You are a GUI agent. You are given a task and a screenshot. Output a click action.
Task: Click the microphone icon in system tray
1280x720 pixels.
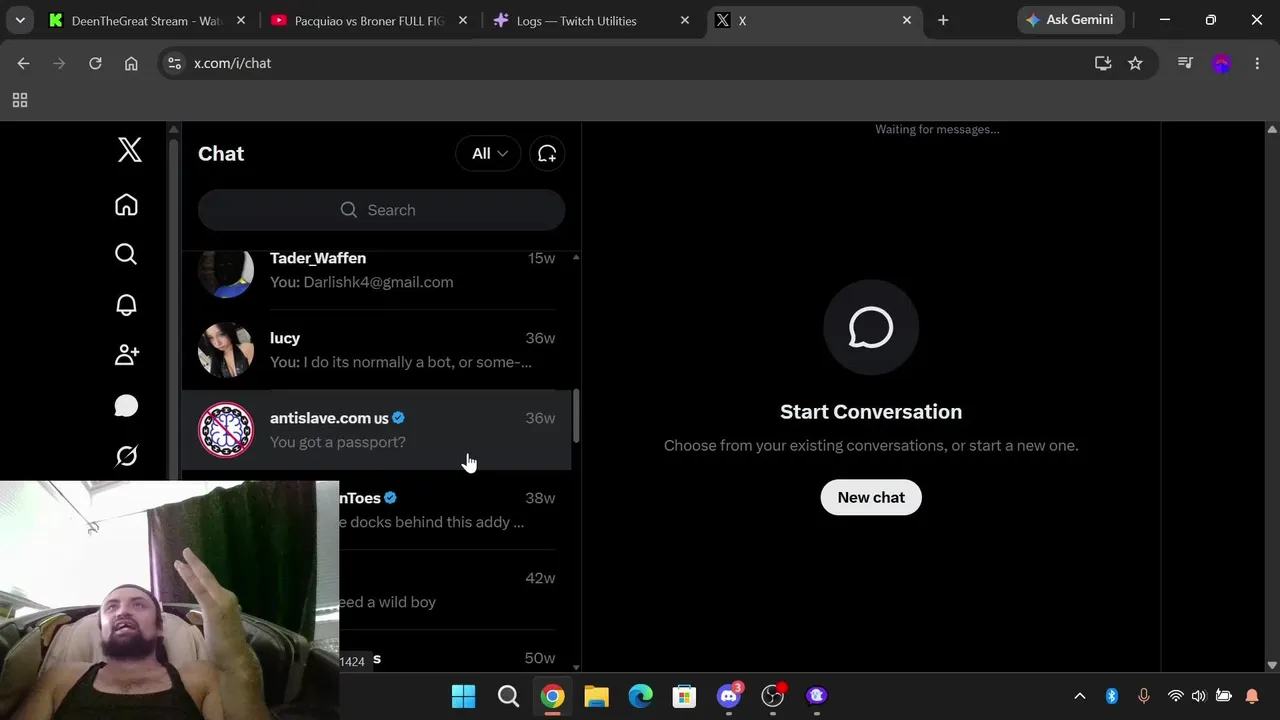click(x=1144, y=696)
